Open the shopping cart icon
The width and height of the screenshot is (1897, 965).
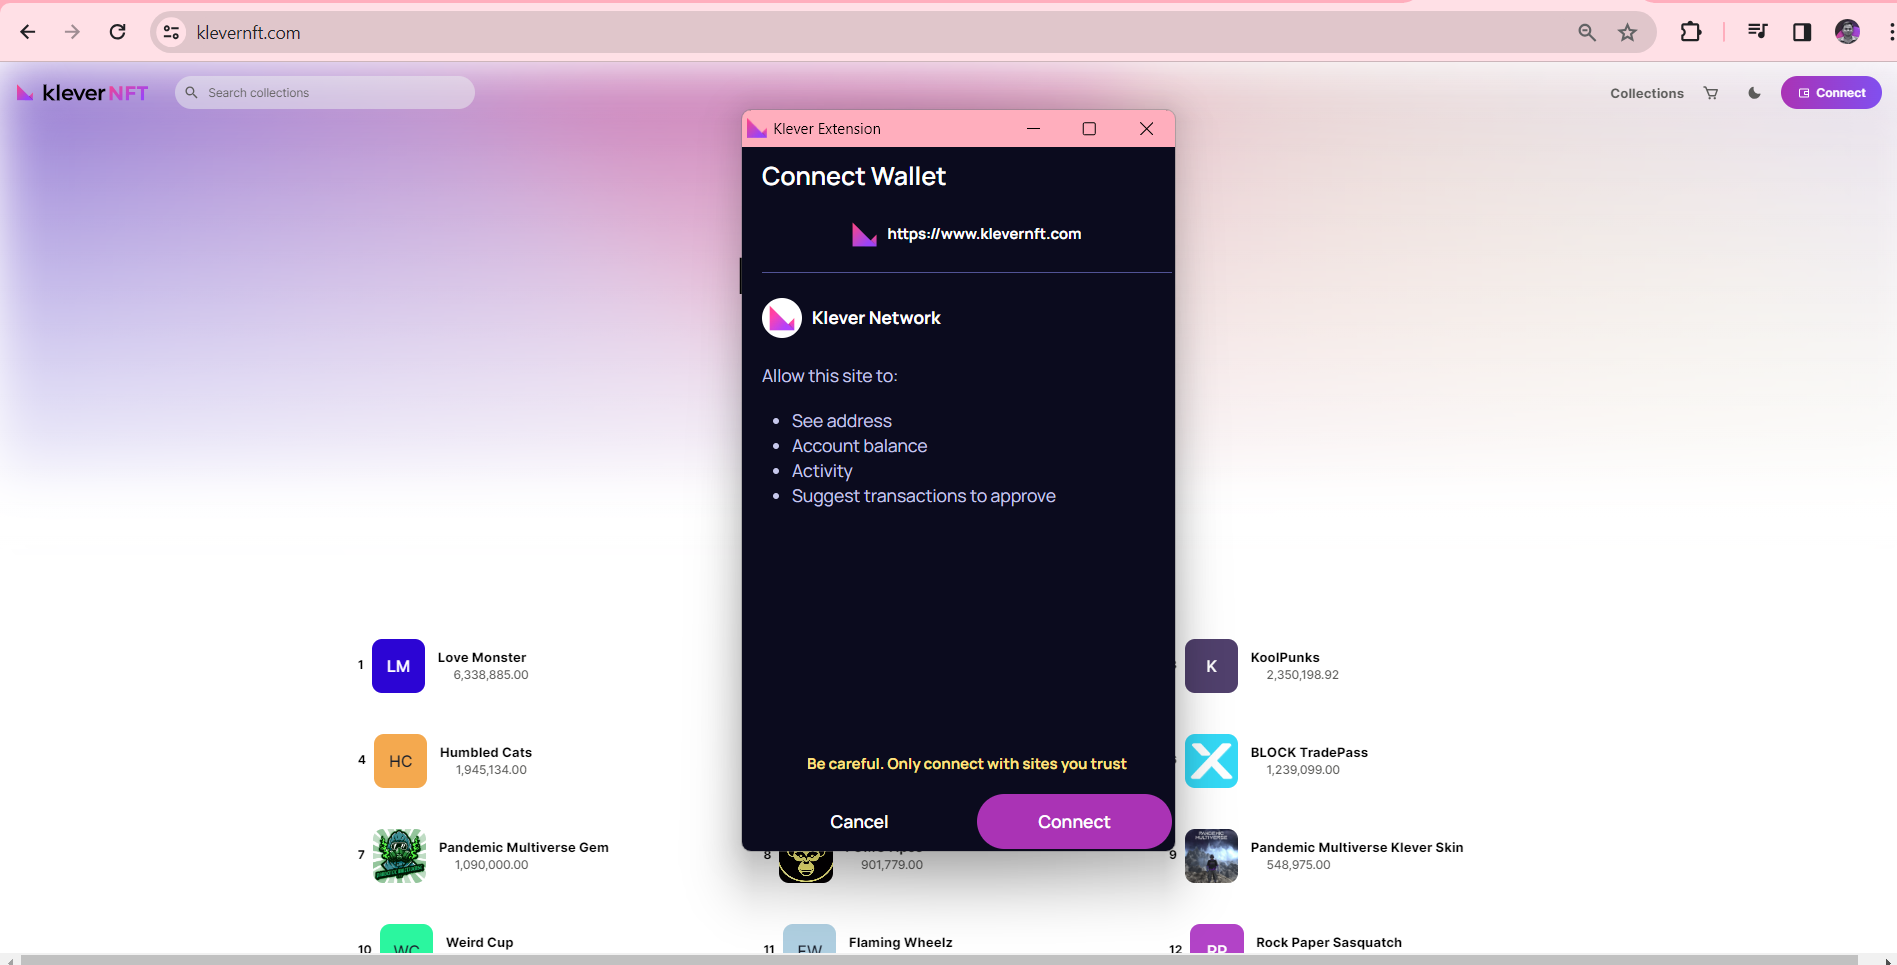point(1711,93)
